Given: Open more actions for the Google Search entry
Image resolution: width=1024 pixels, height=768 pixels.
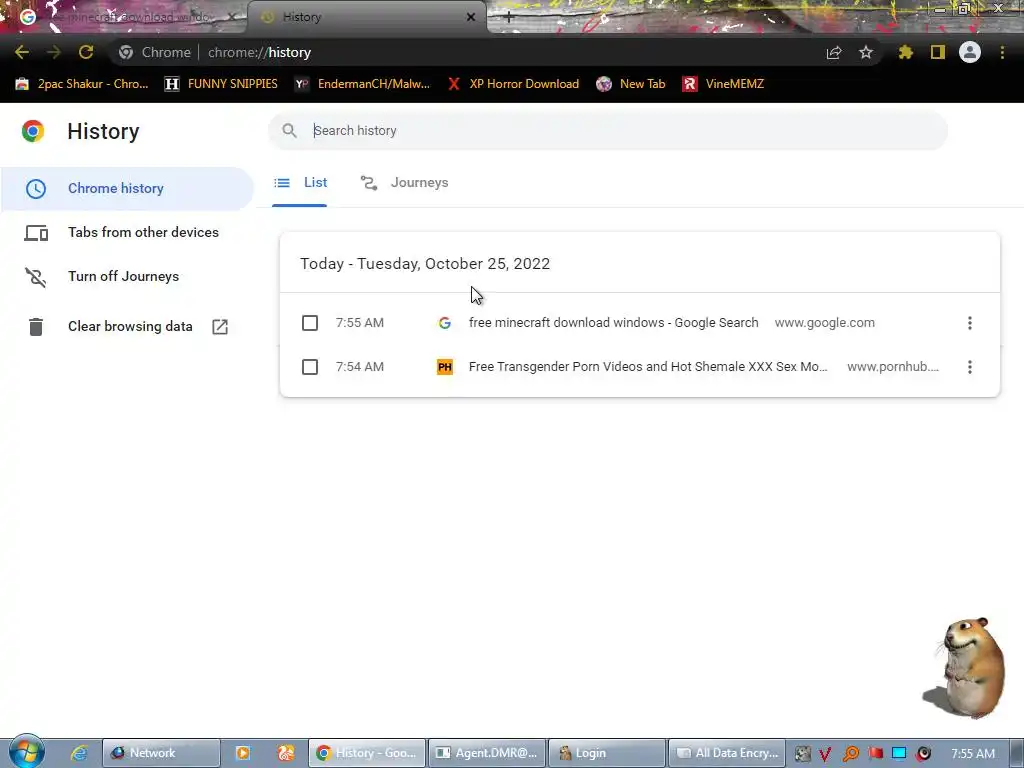Looking at the screenshot, I should (x=969, y=323).
